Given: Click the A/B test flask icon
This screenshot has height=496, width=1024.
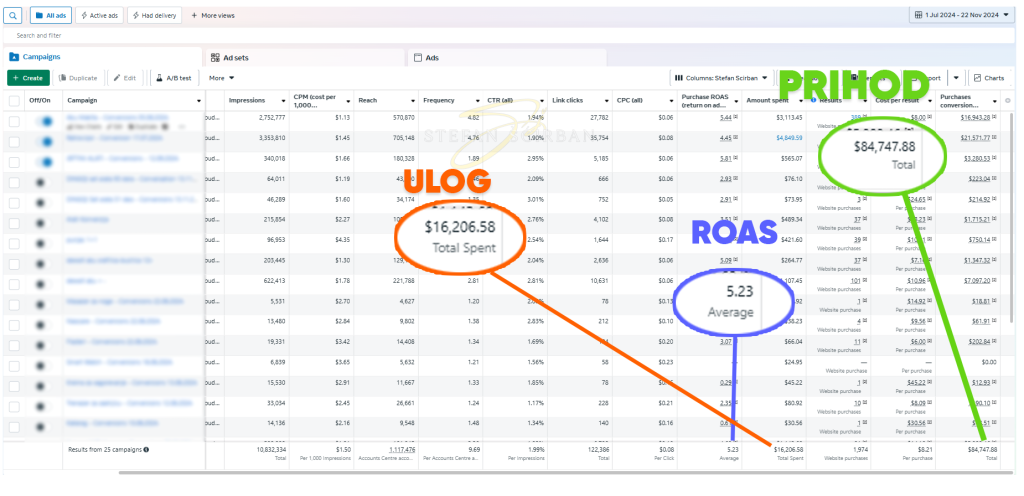Looking at the screenshot, I should (159, 77).
